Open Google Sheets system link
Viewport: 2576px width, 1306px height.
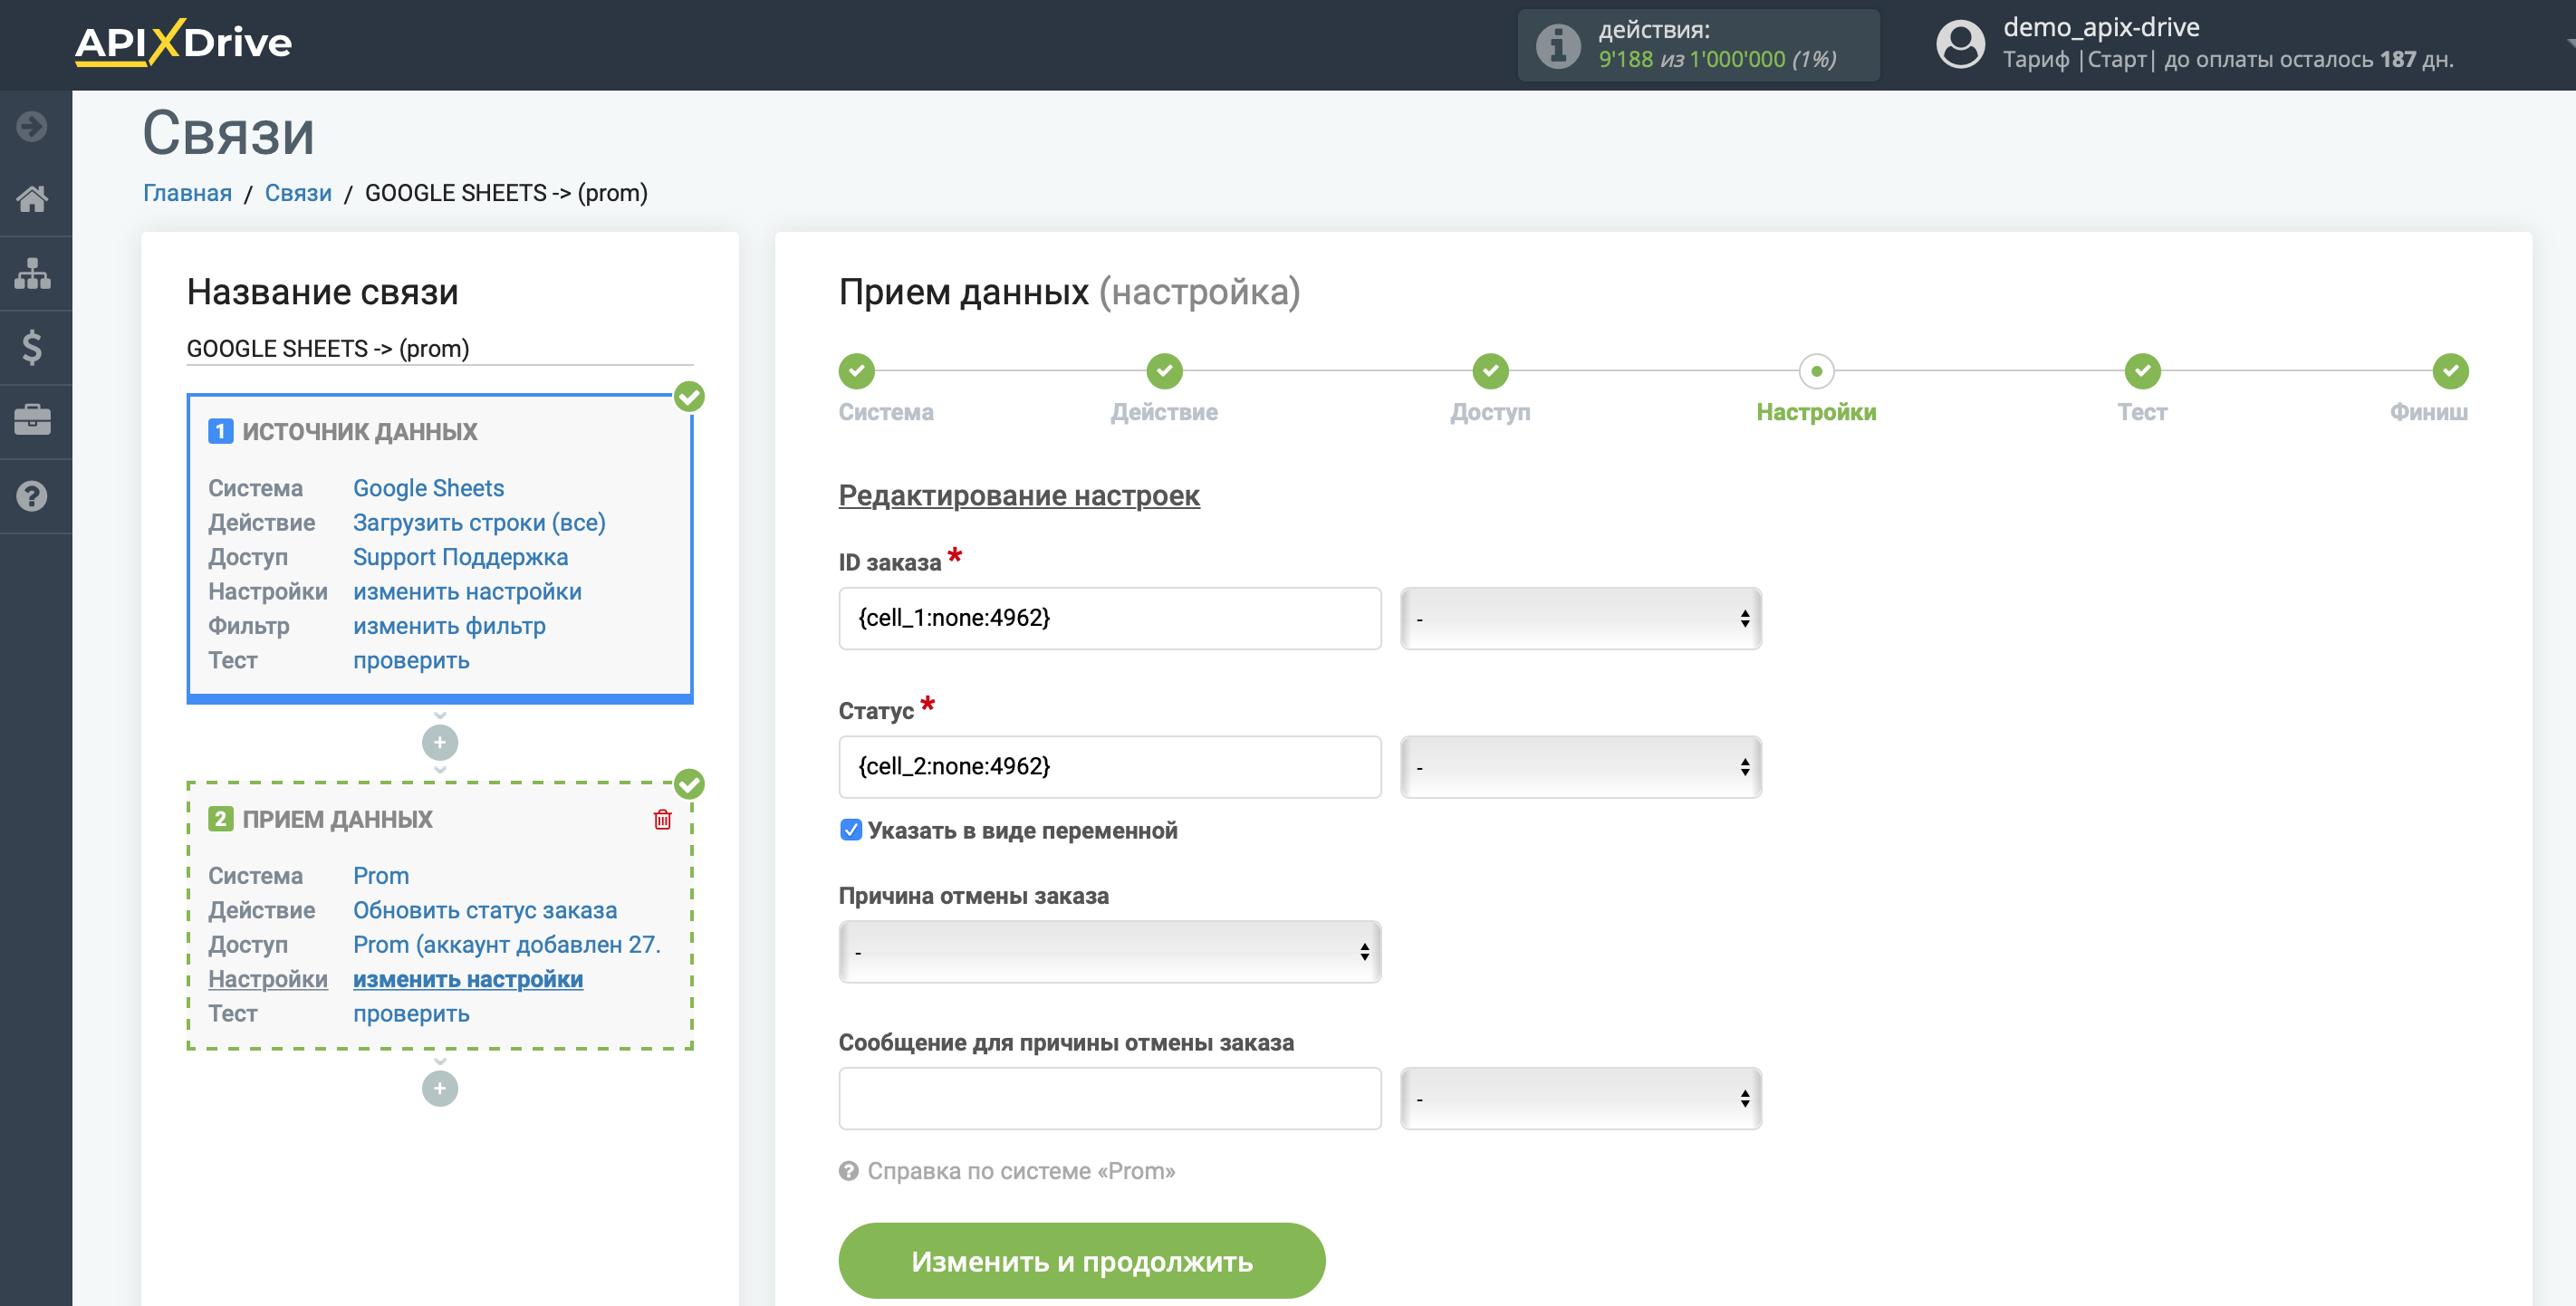pos(428,488)
